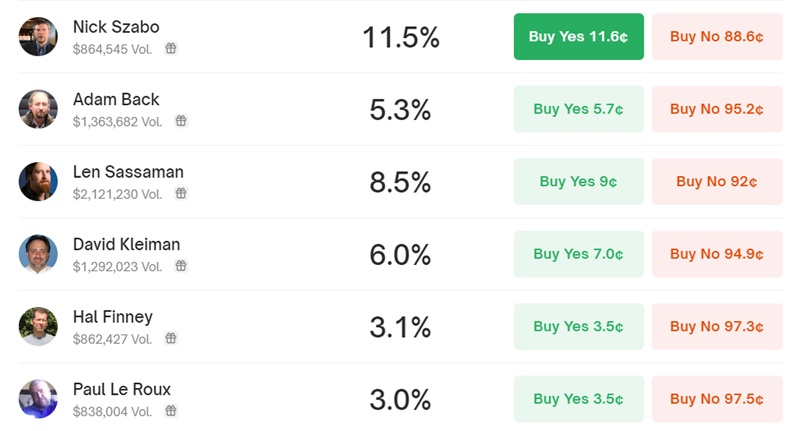The width and height of the screenshot is (800, 431).
Task: Click Buy Yes 7.0¢ for David Kleiman
Action: coord(579,254)
